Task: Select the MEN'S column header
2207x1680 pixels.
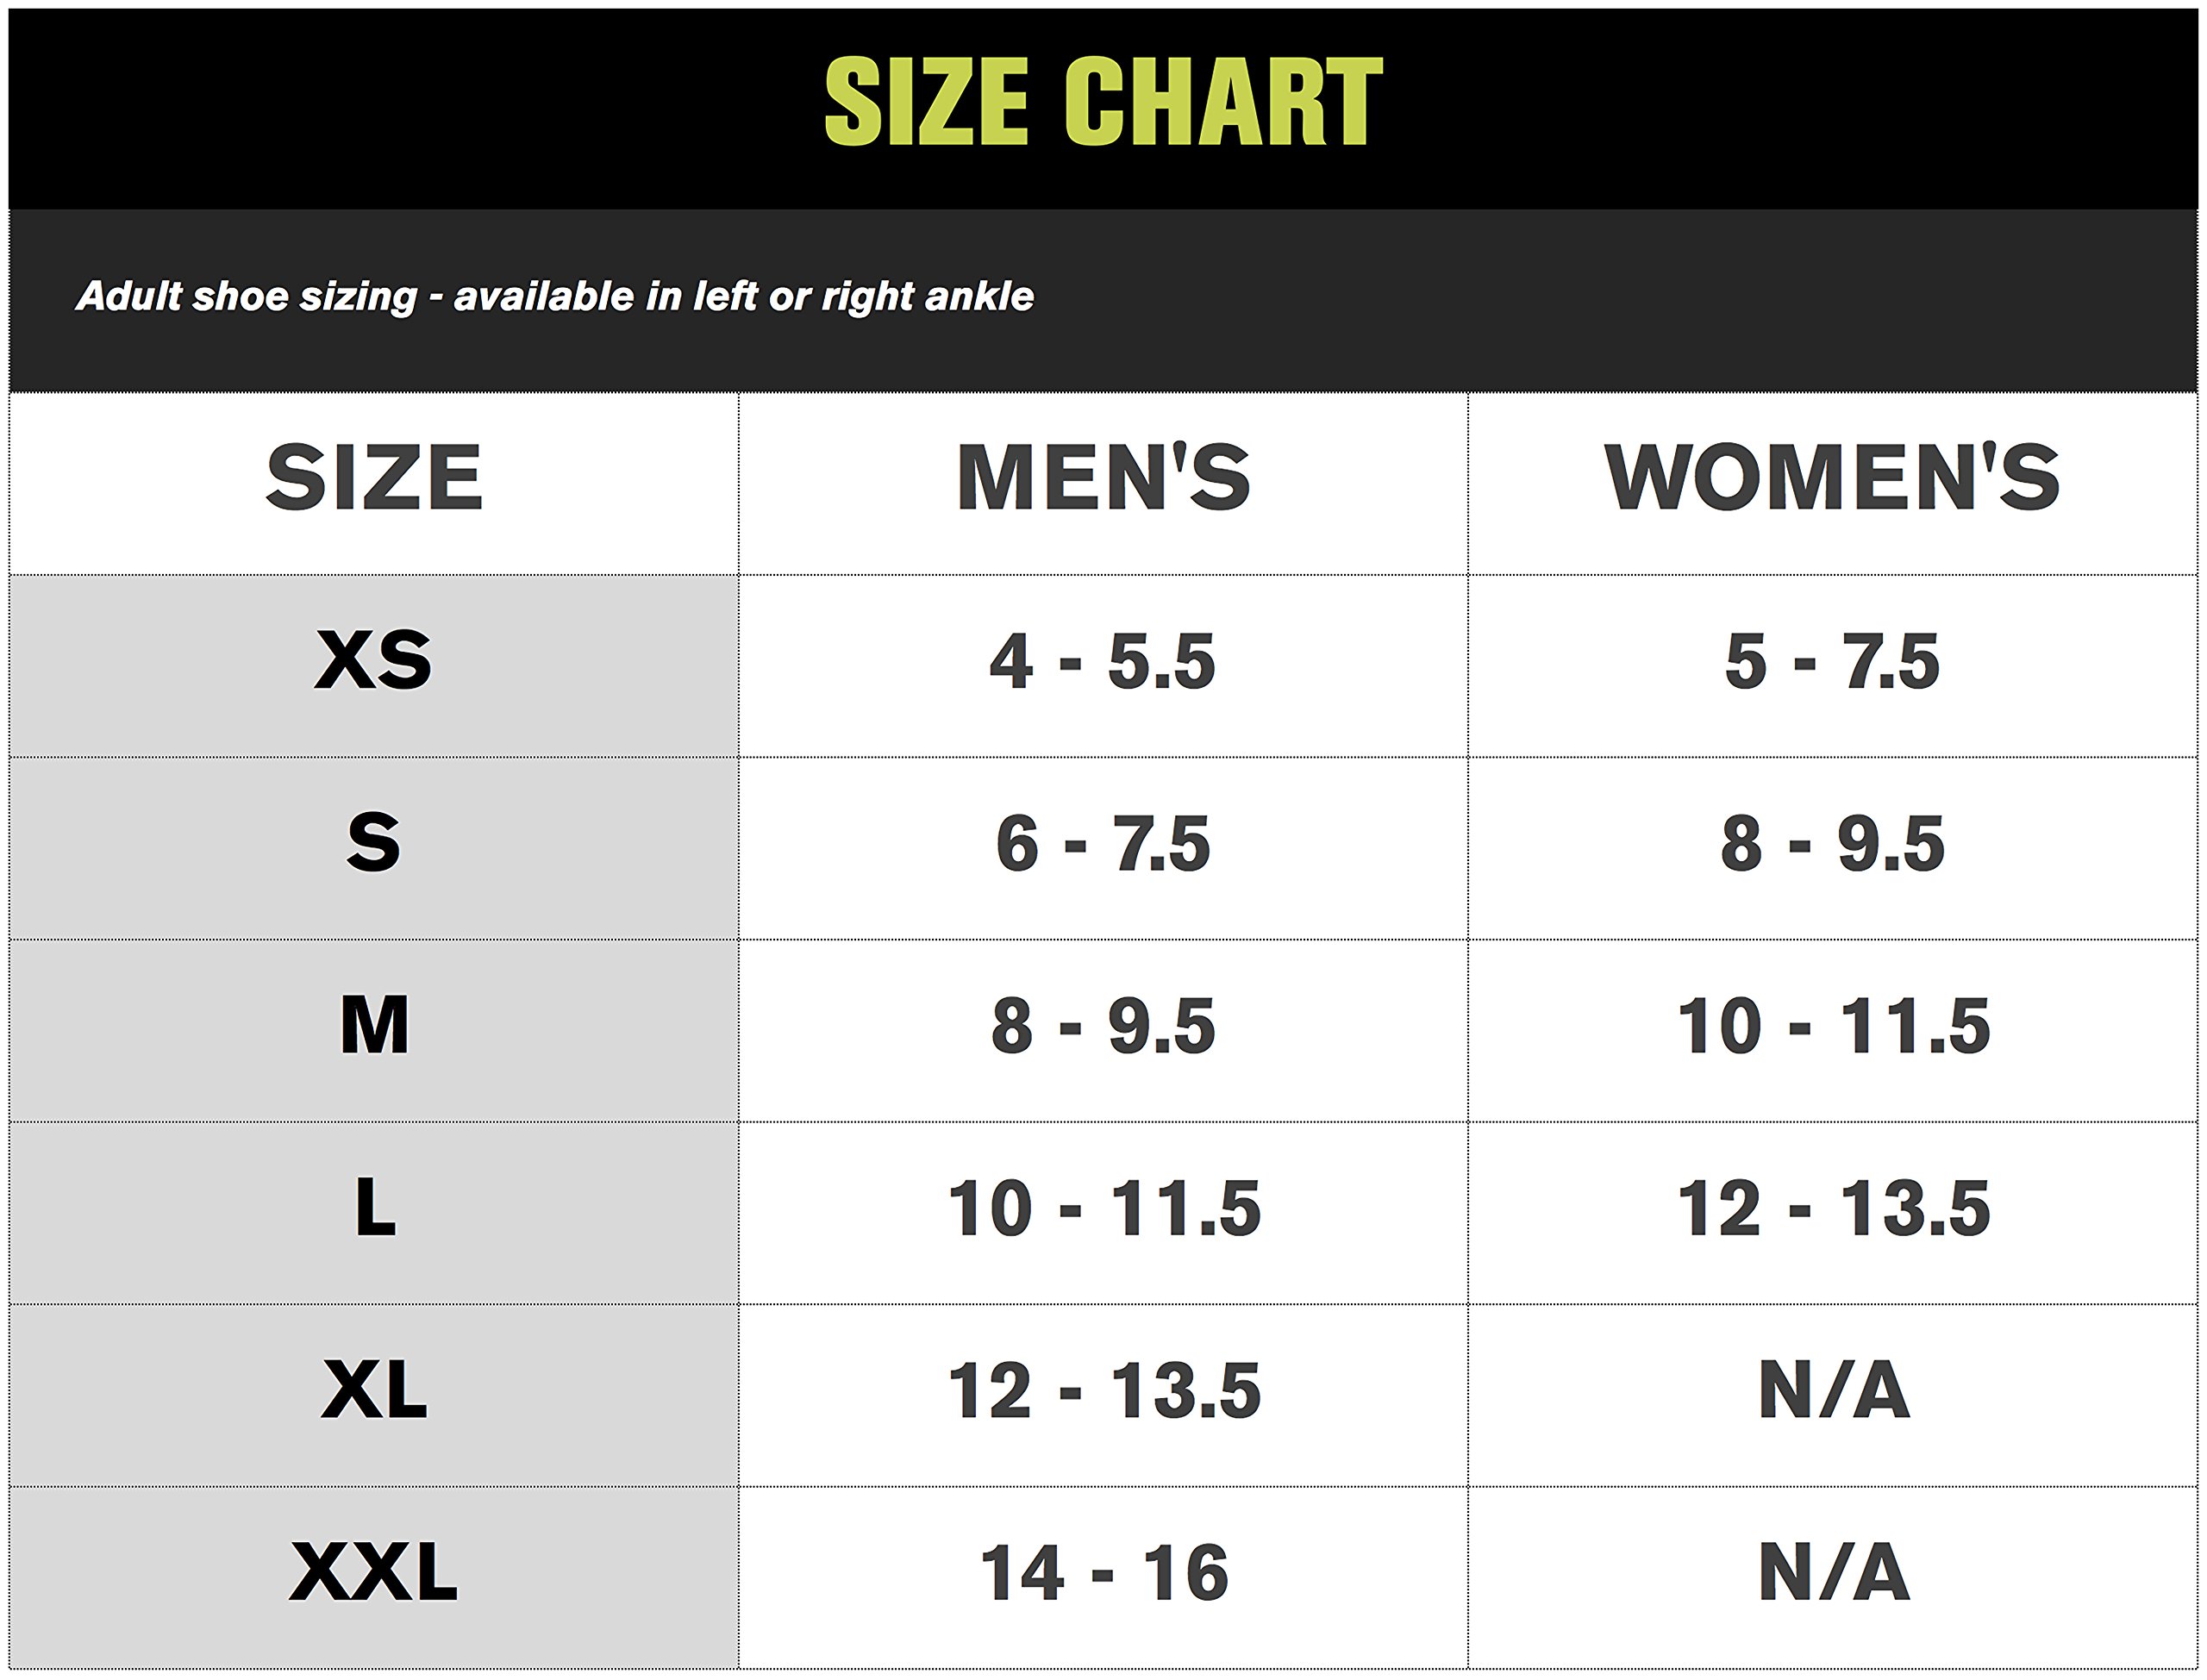Action: pos(1103,478)
